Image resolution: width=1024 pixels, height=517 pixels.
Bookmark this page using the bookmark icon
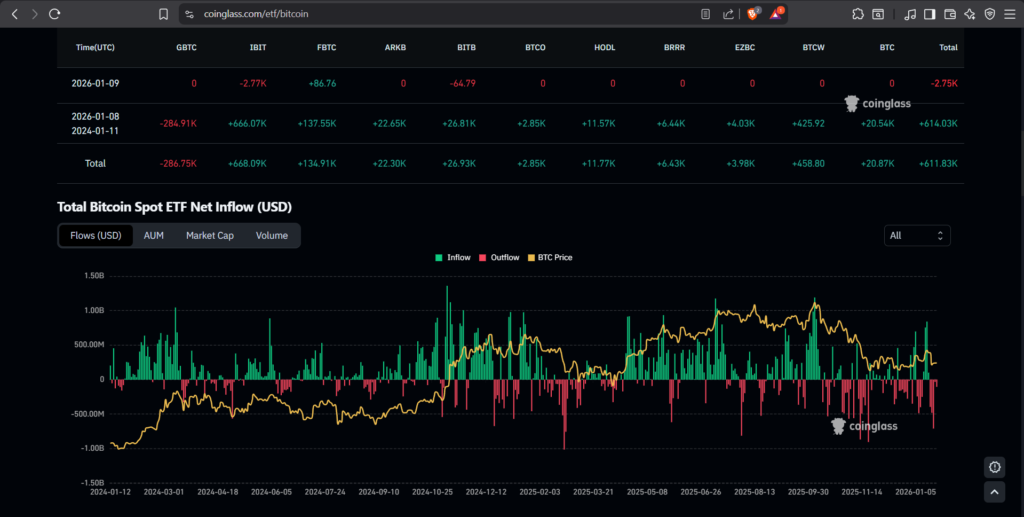[x=164, y=14]
